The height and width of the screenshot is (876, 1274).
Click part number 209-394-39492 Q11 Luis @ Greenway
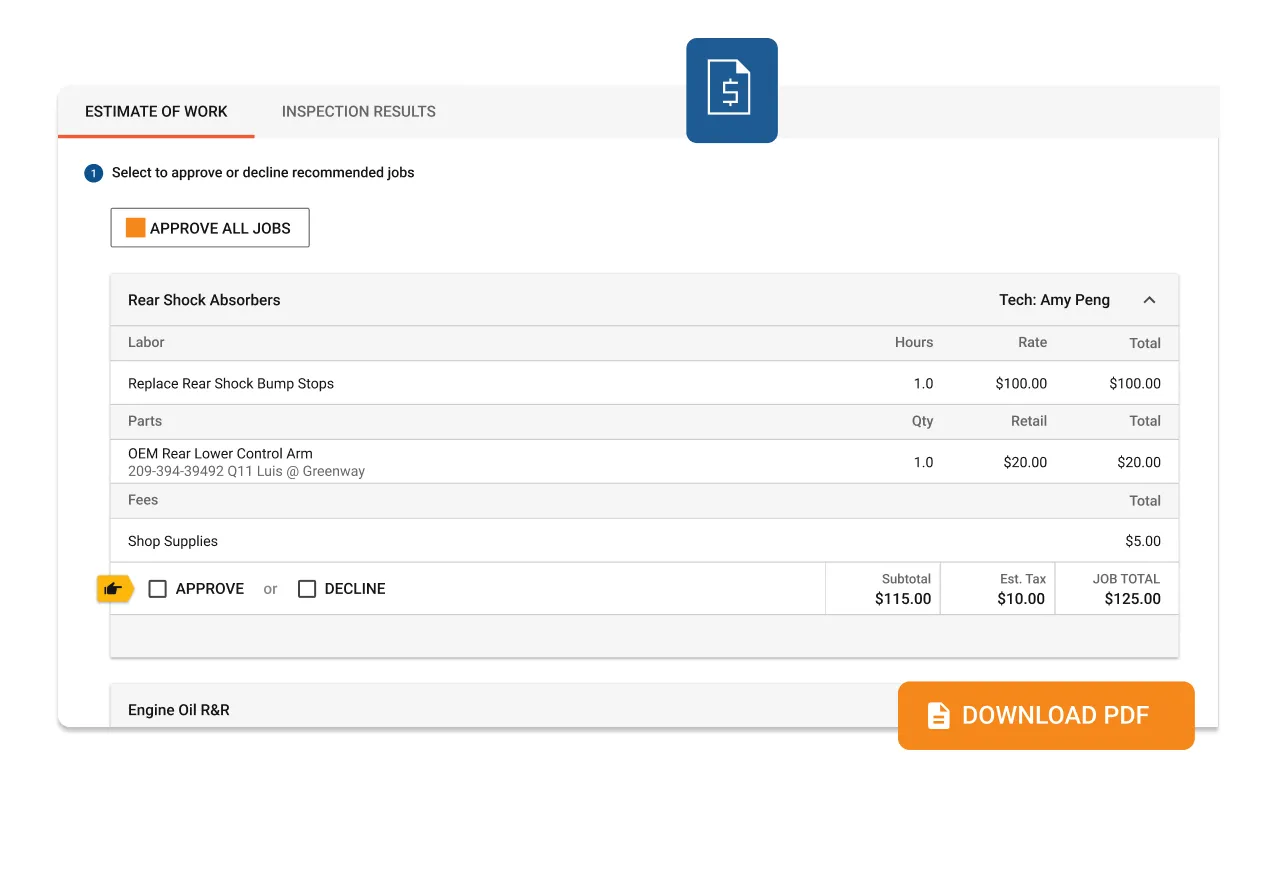click(x=246, y=471)
